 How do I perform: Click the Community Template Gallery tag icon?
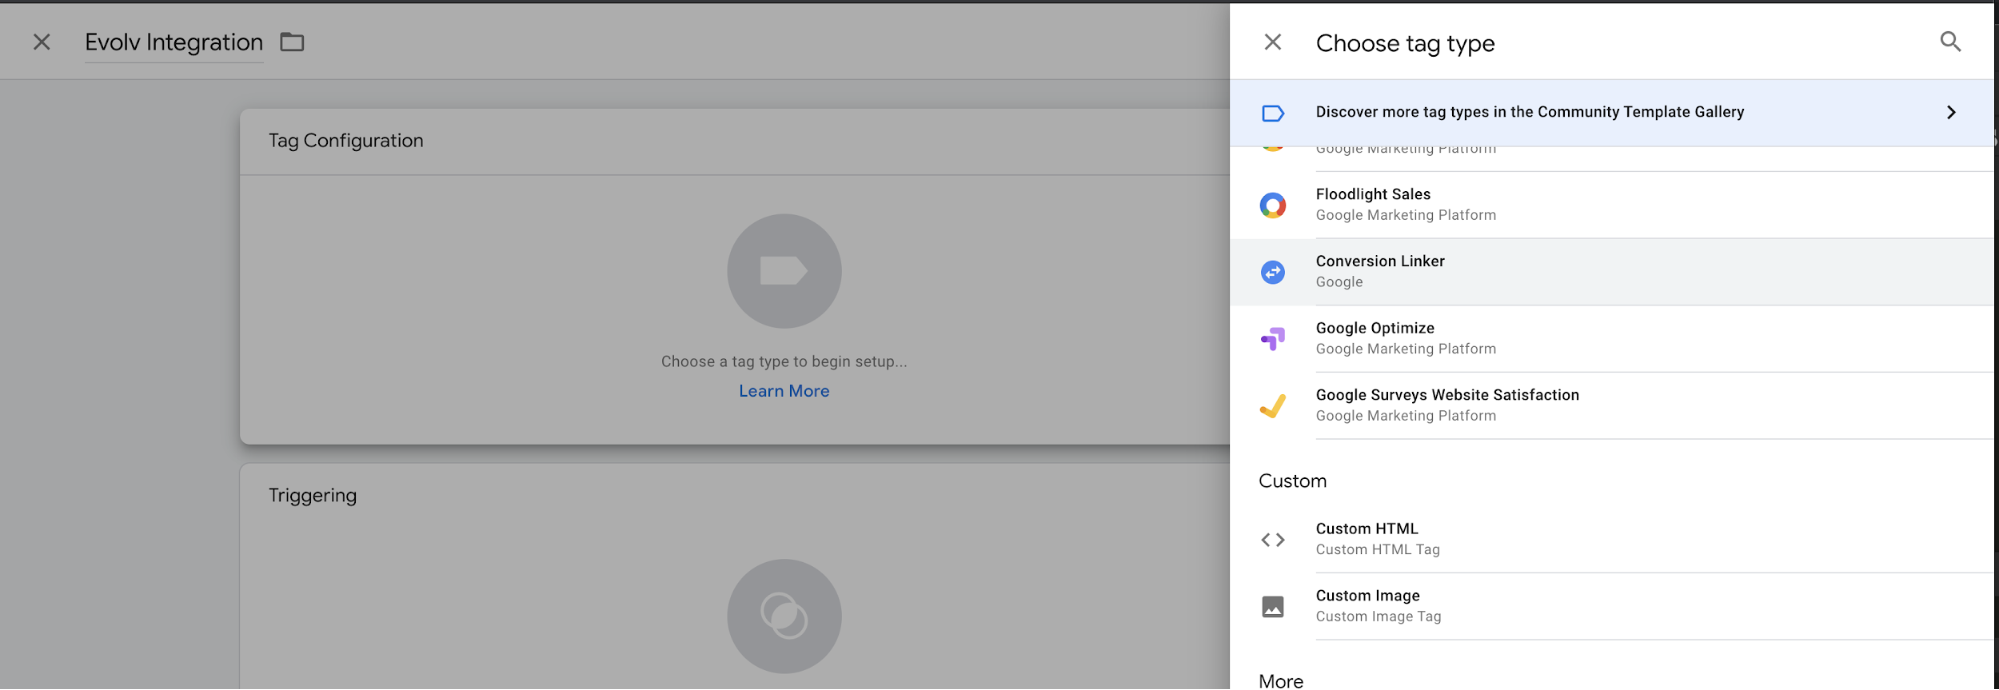[x=1273, y=113]
